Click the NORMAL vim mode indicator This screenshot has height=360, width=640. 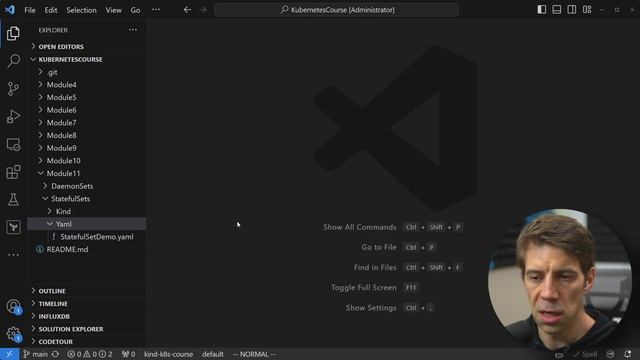pyautogui.click(x=254, y=354)
